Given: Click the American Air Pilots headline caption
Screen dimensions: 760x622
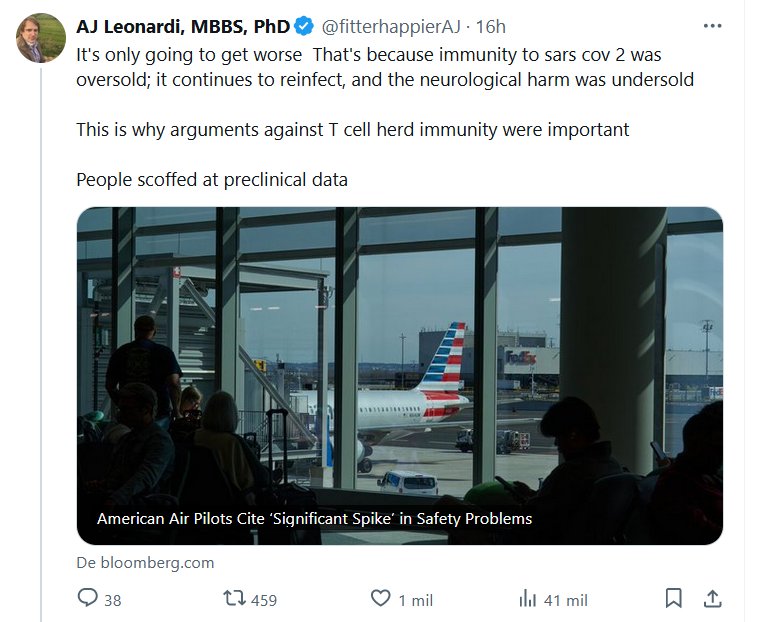Looking at the screenshot, I should pyautogui.click(x=314, y=519).
